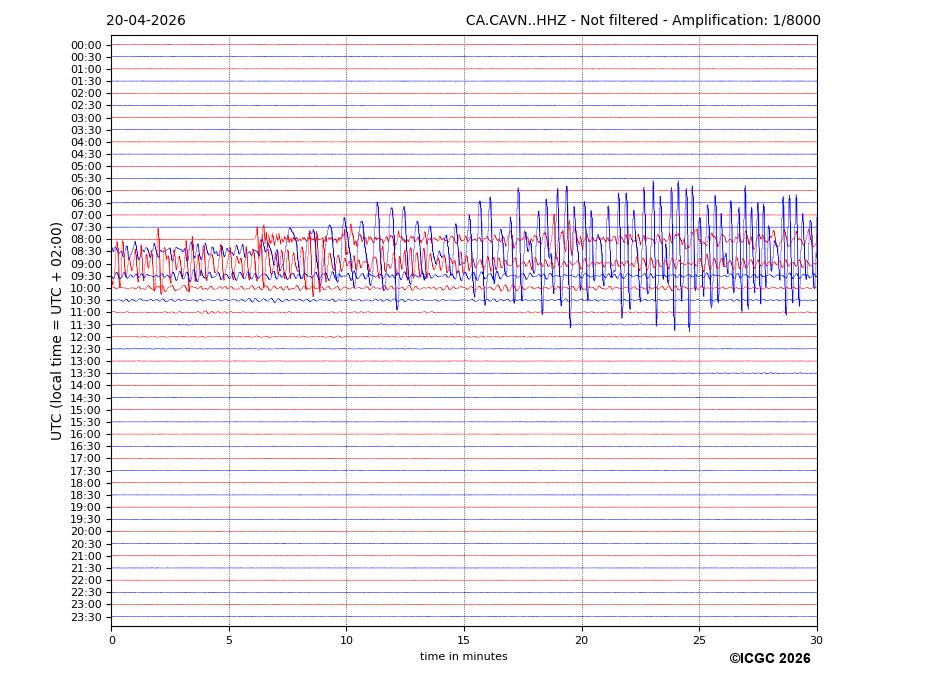Select the 06:00 time row label
The image size is (927, 696).
[86, 191]
